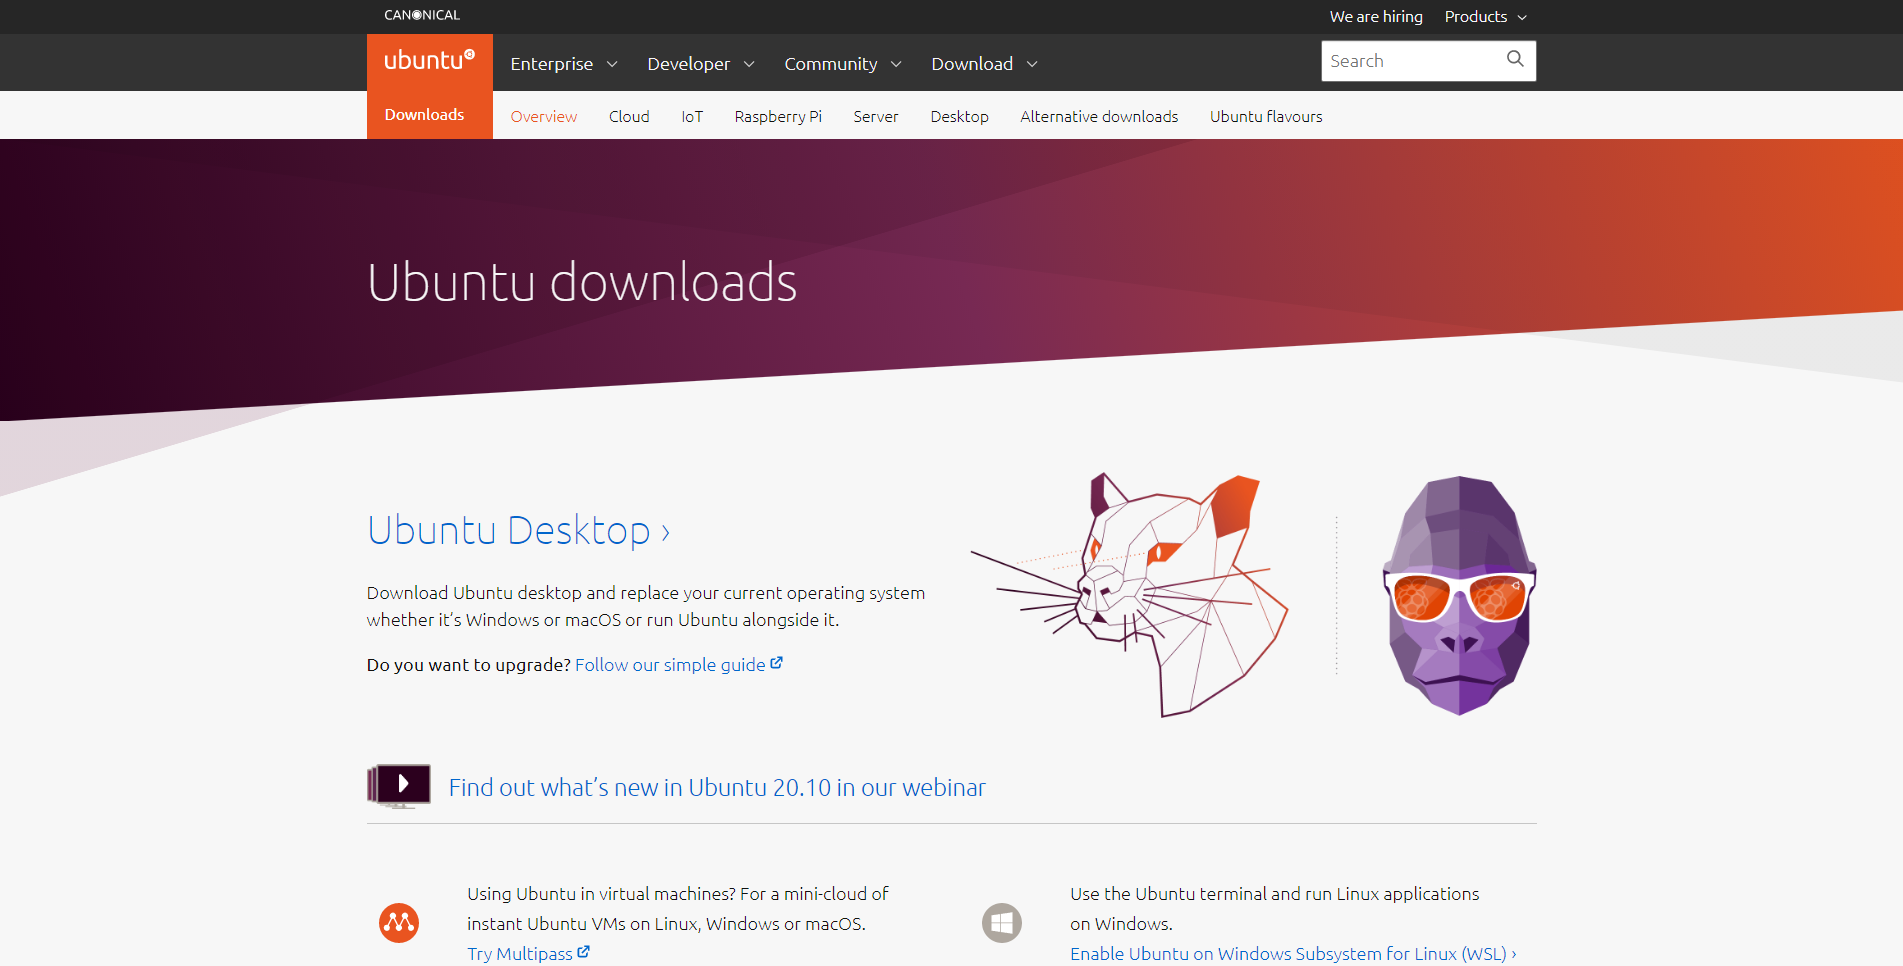
Task: Open the Products dropdown
Action: tap(1486, 17)
